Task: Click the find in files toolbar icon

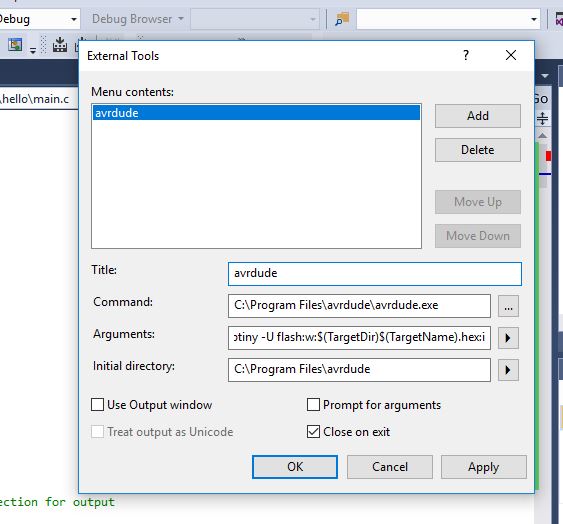Action: coord(342,19)
